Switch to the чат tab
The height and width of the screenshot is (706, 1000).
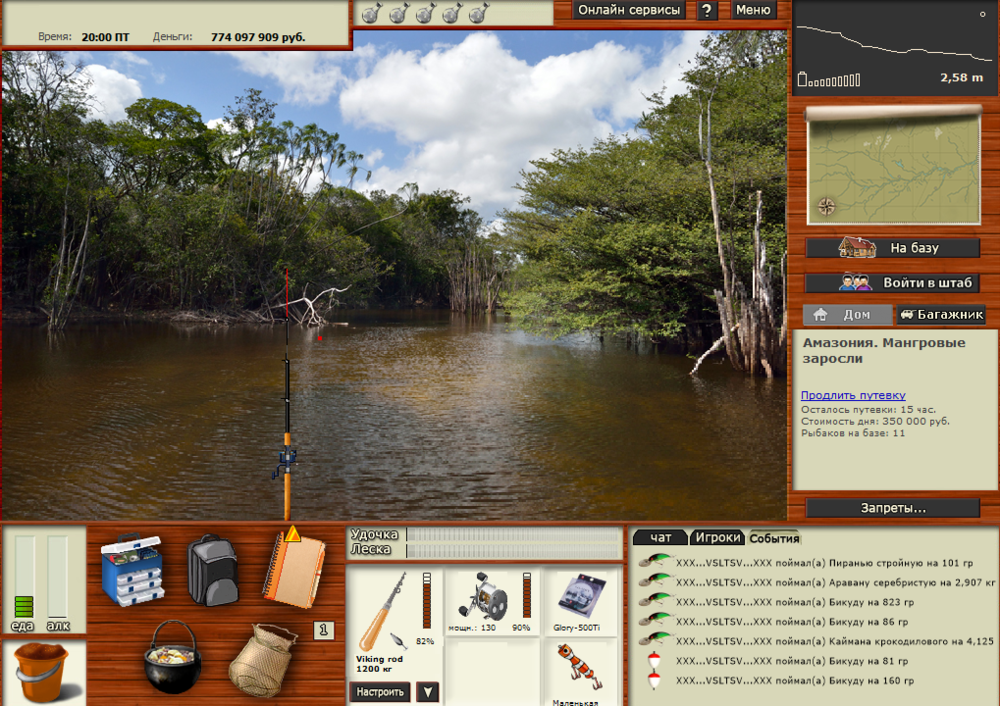click(661, 538)
